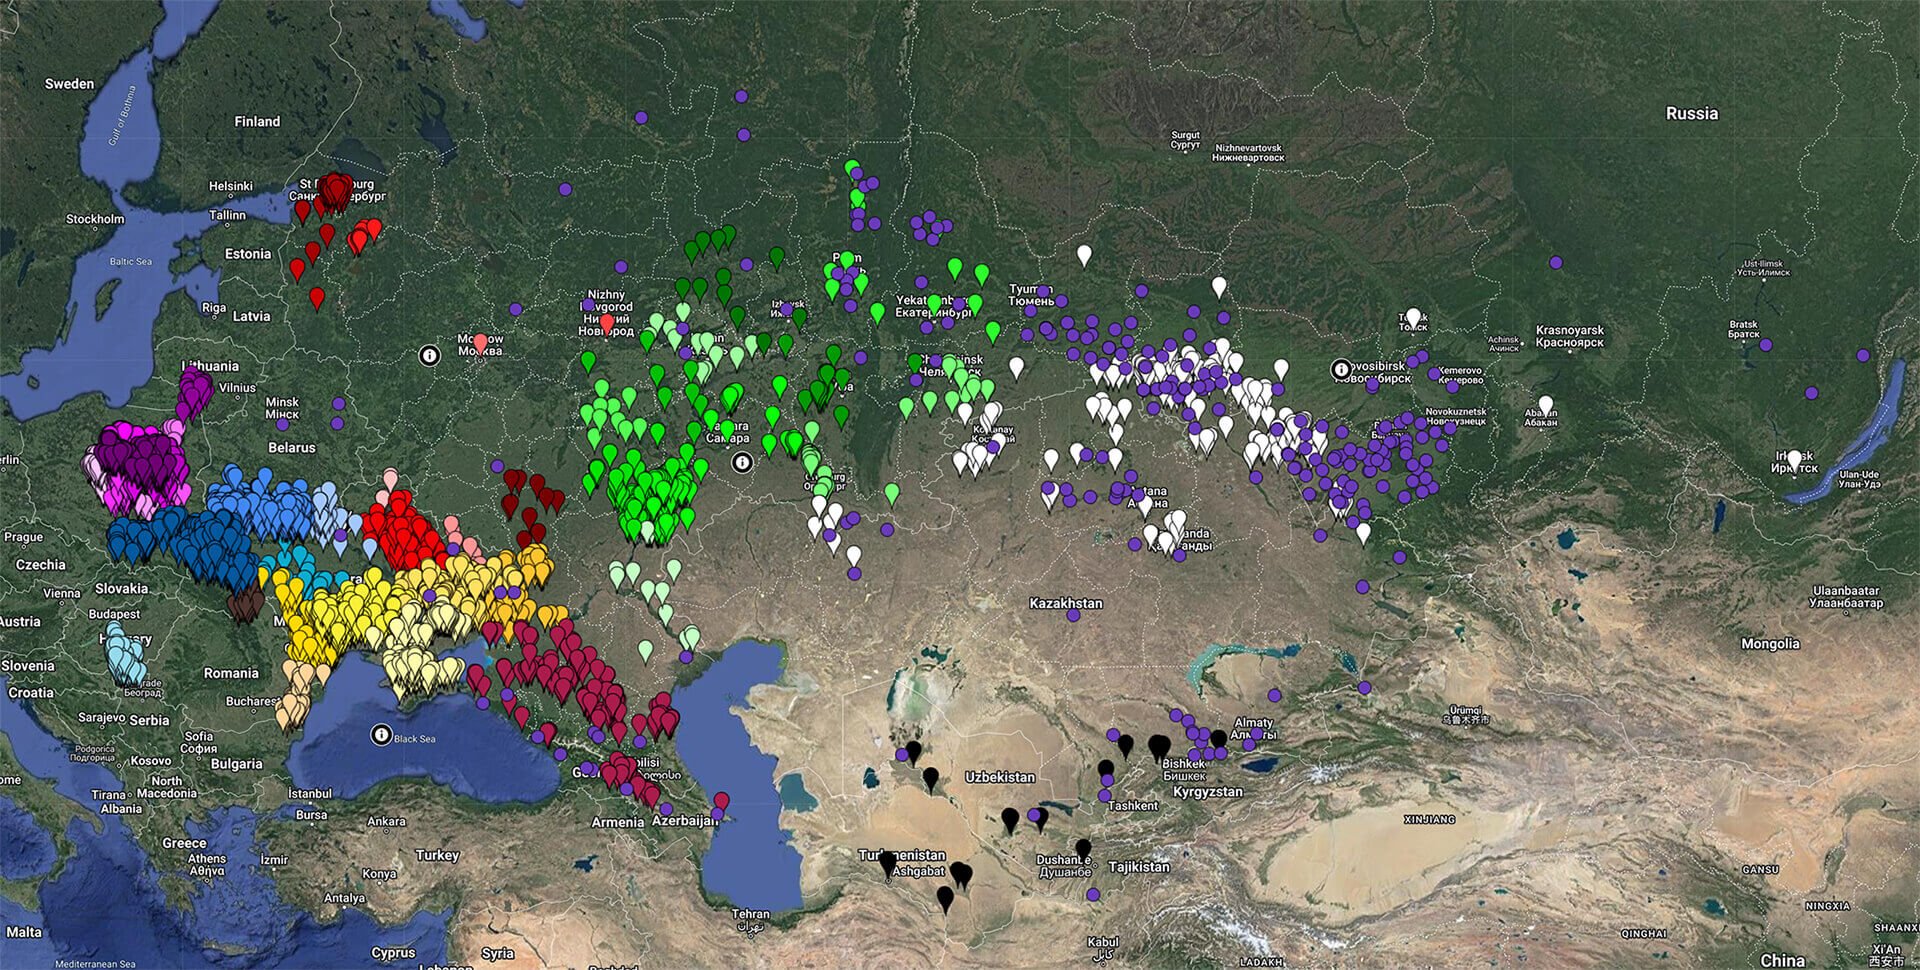Click the Romania country label

[x=231, y=673]
